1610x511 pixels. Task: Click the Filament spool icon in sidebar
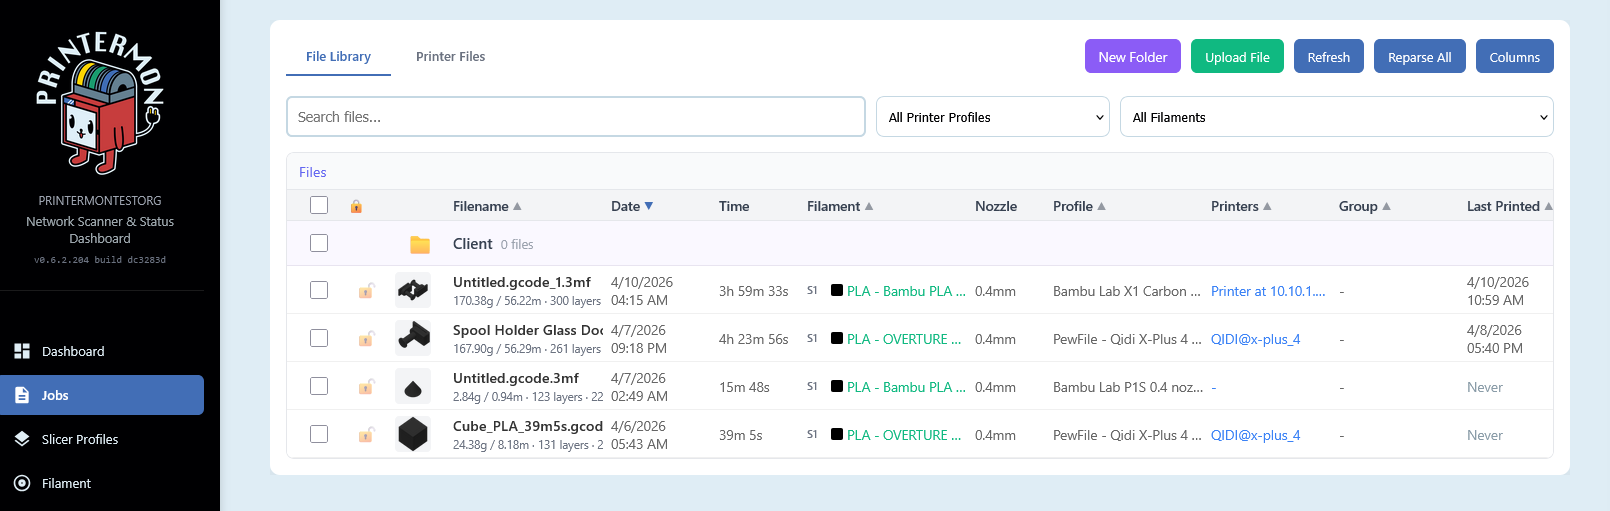[x=22, y=483]
